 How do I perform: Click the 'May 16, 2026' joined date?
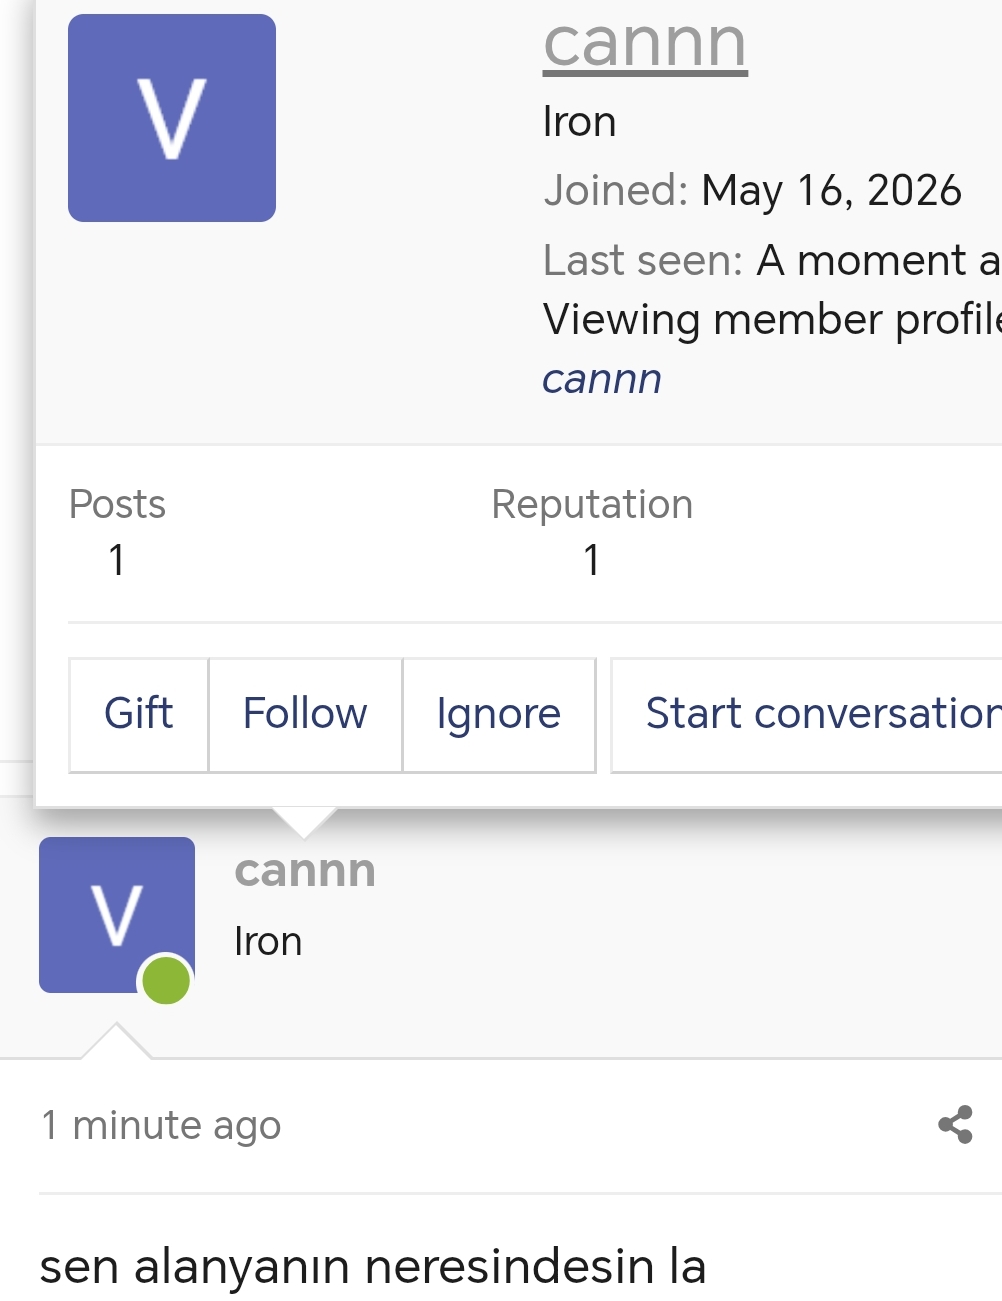coord(831,191)
